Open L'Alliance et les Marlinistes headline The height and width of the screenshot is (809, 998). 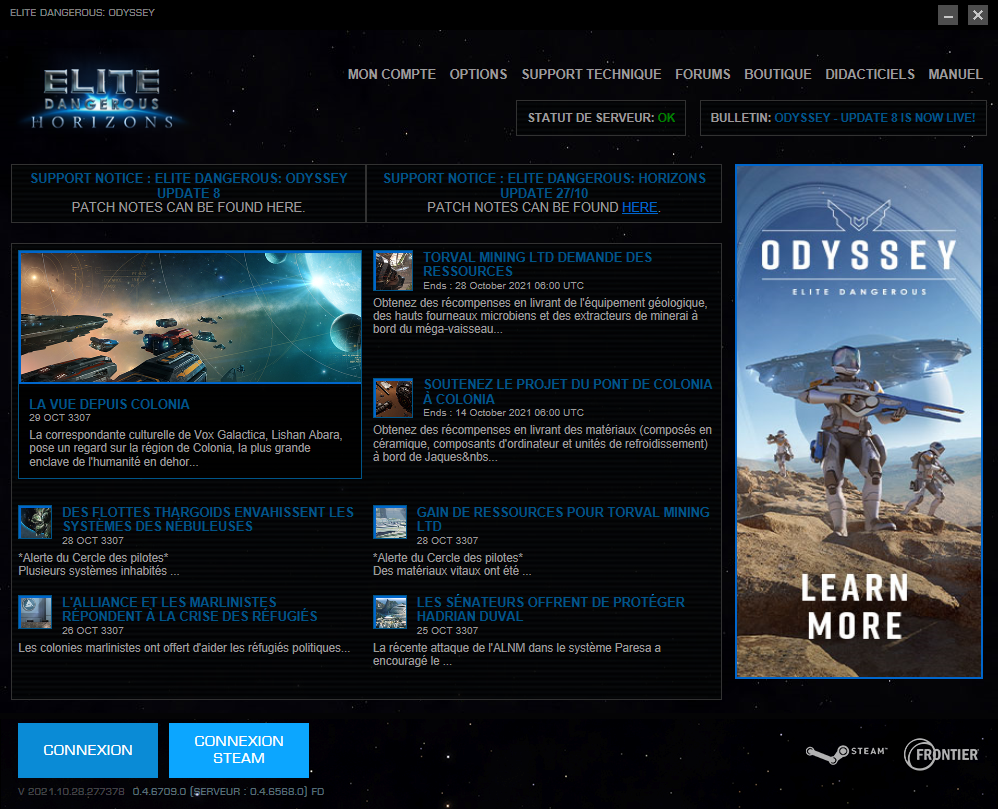click(189, 609)
